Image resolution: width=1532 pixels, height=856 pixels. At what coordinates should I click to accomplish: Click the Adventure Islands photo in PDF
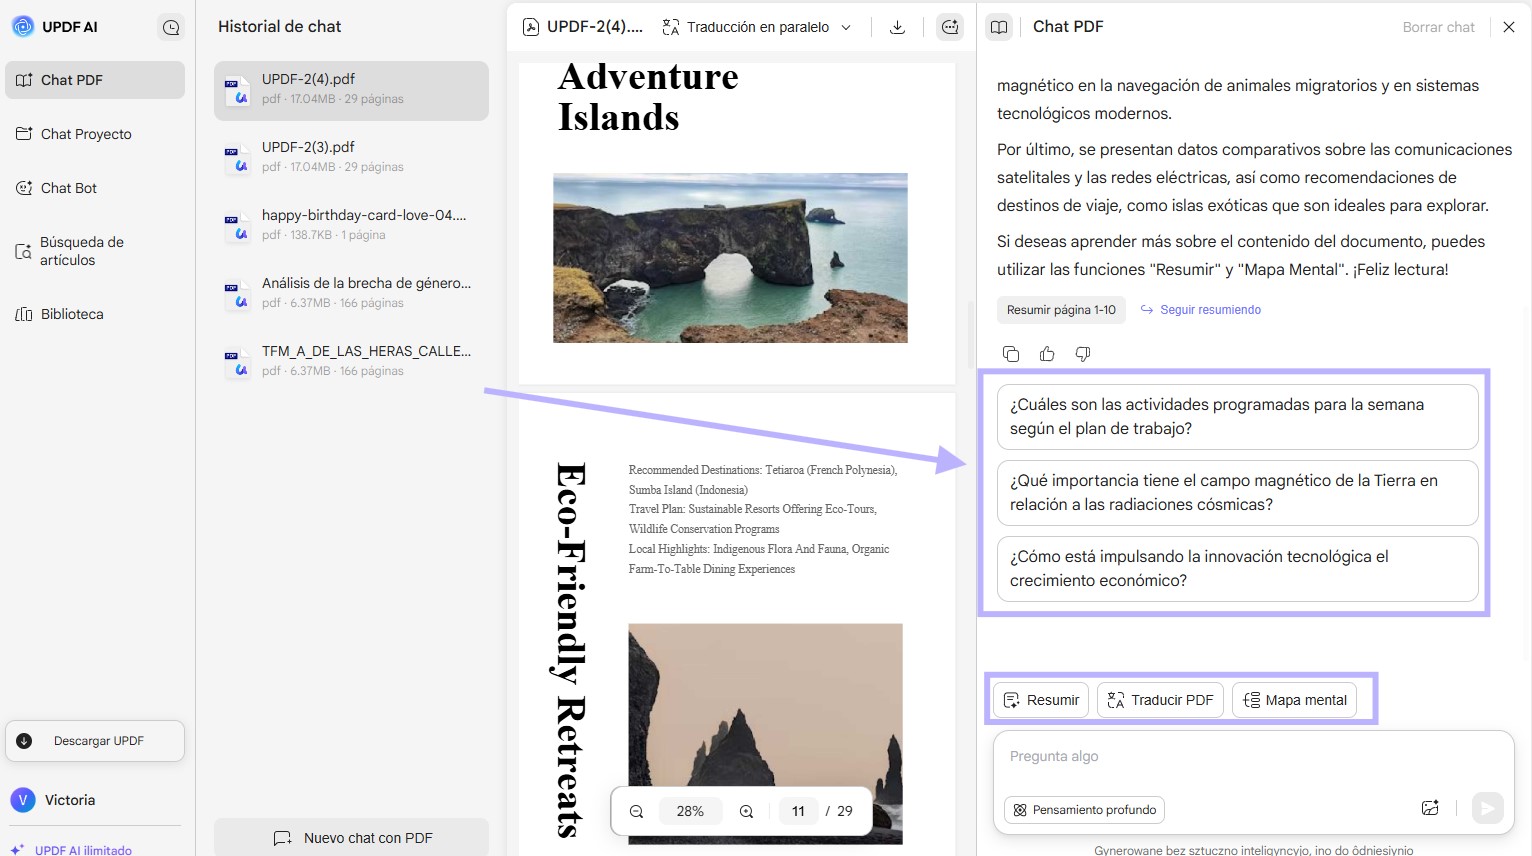click(730, 258)
